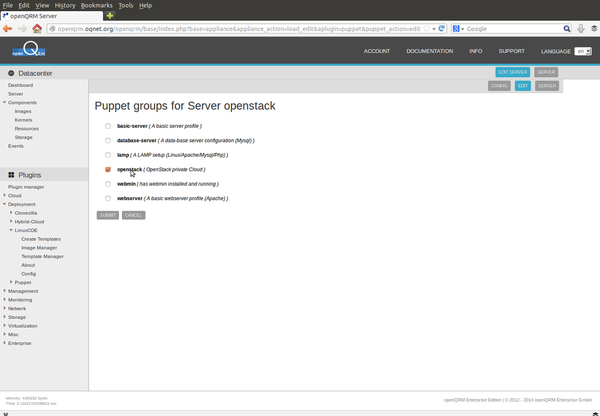Open the Bookmarks menu
The width and height of the screenshot is (600, 416).
tap(96, 5)
